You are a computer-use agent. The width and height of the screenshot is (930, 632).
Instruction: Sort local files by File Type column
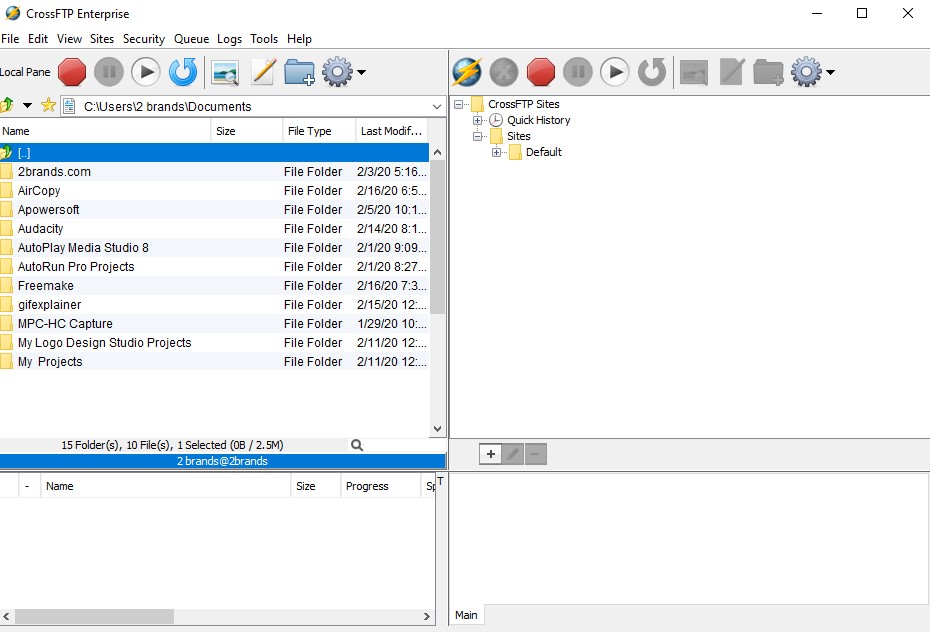(319, 131)
